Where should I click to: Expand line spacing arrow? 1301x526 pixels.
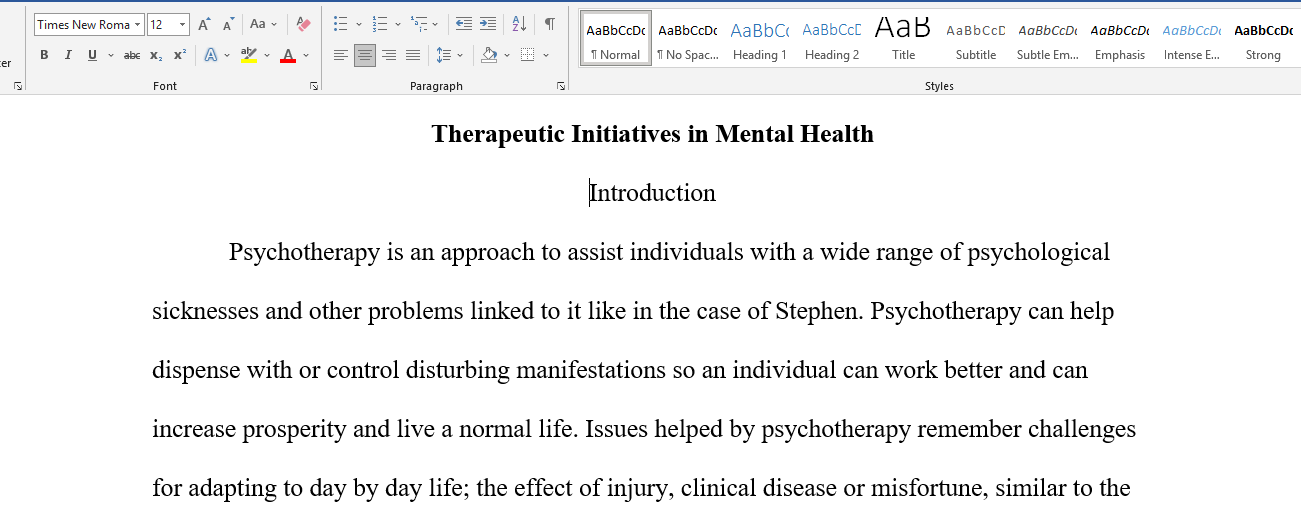coord(461,55)
